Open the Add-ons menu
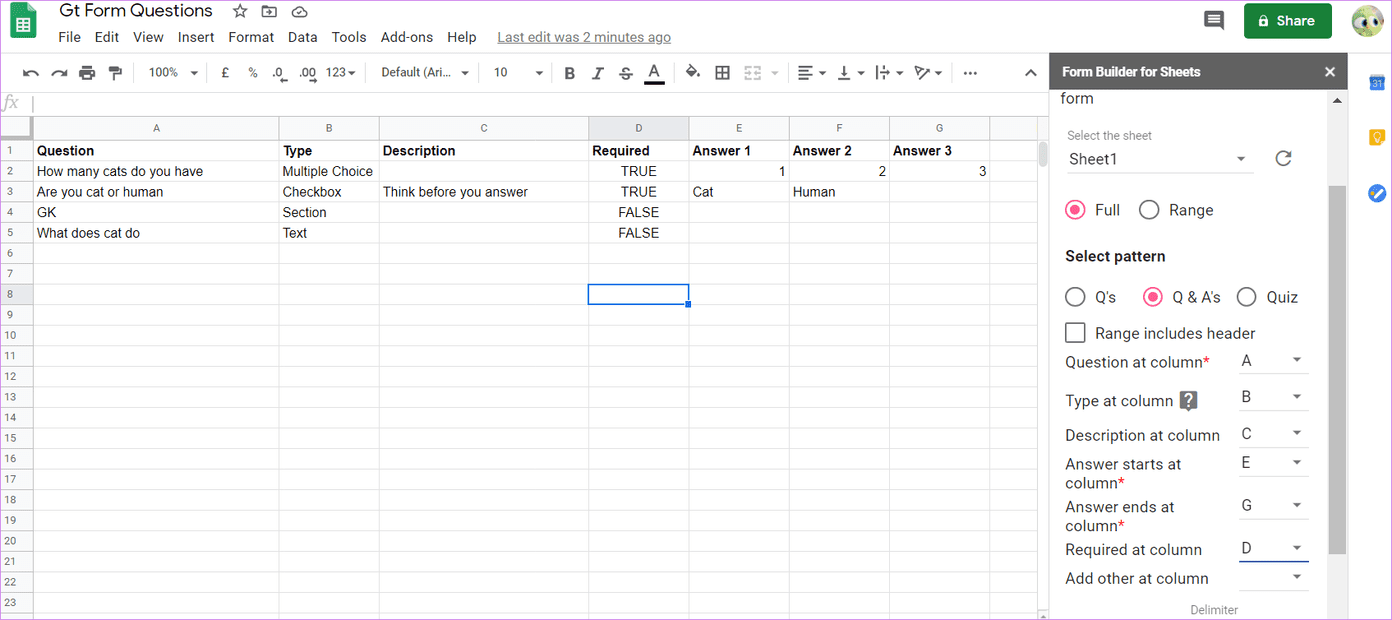1392x620 pixels. coord(407,37)
